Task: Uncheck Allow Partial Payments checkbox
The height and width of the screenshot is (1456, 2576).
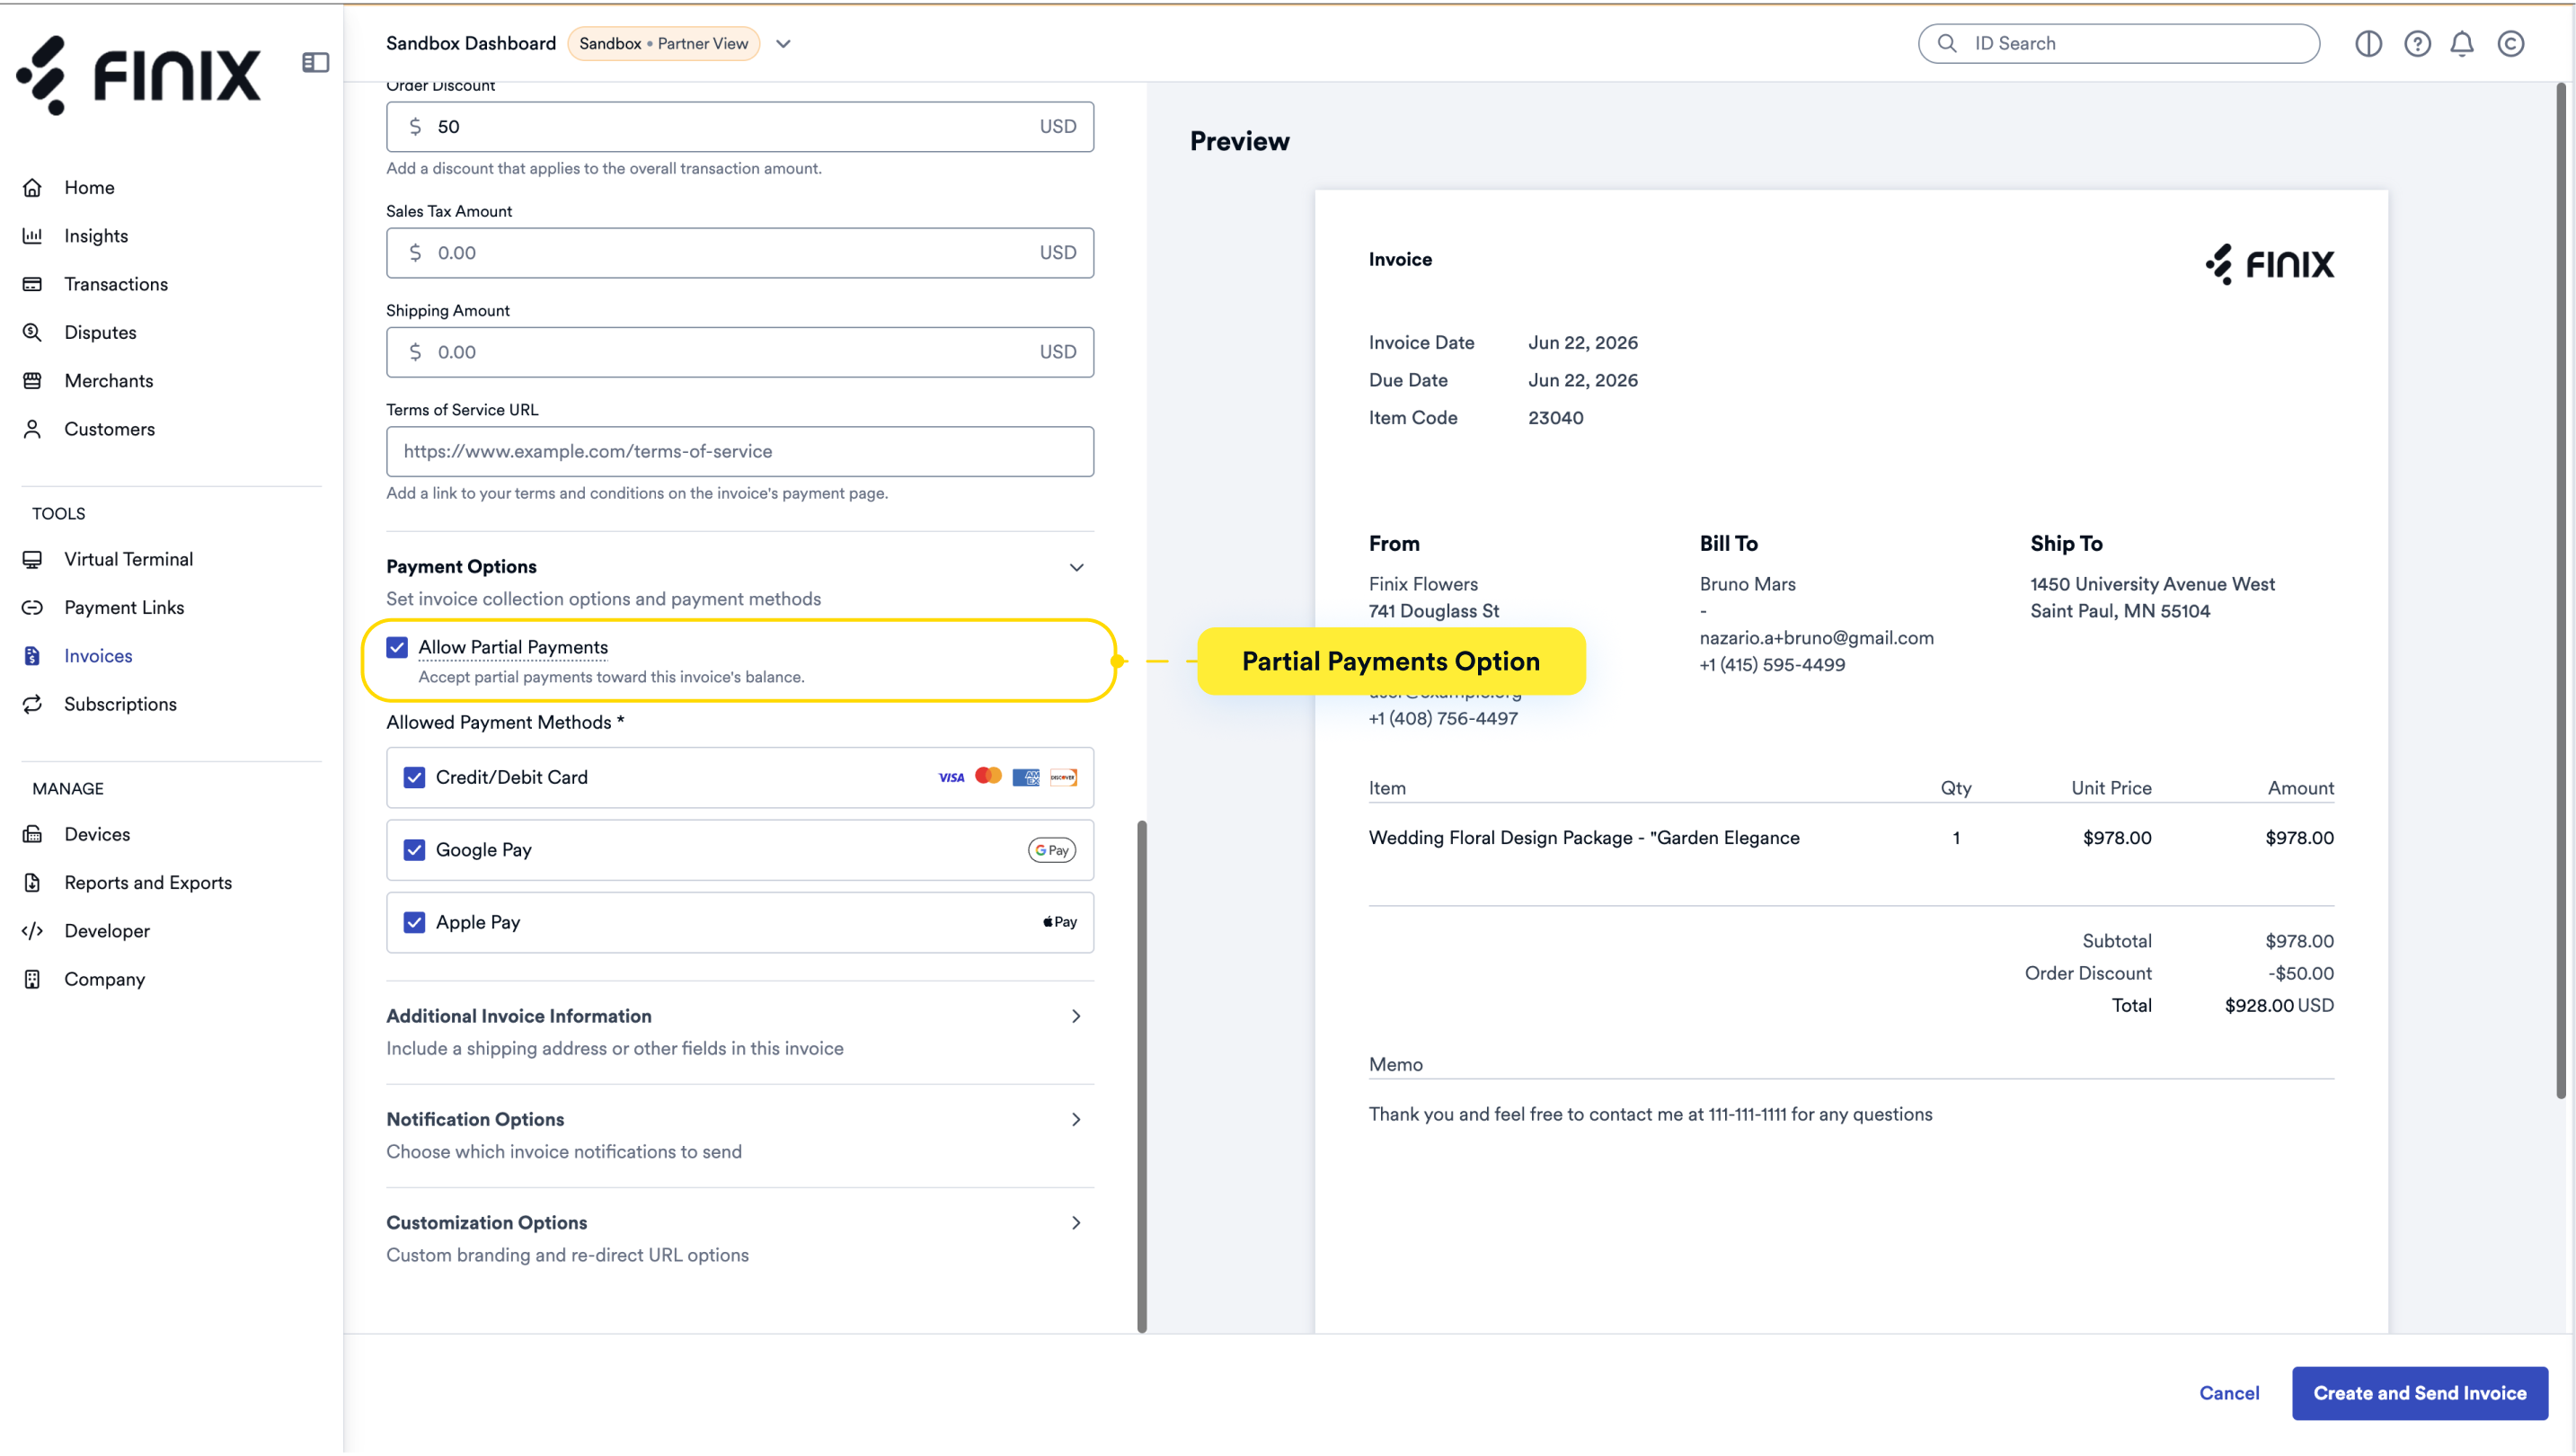Action: click(x=397, y=647)
